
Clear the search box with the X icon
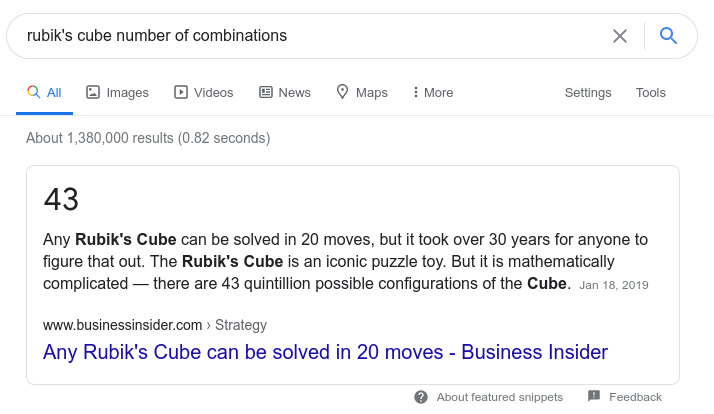620,36
